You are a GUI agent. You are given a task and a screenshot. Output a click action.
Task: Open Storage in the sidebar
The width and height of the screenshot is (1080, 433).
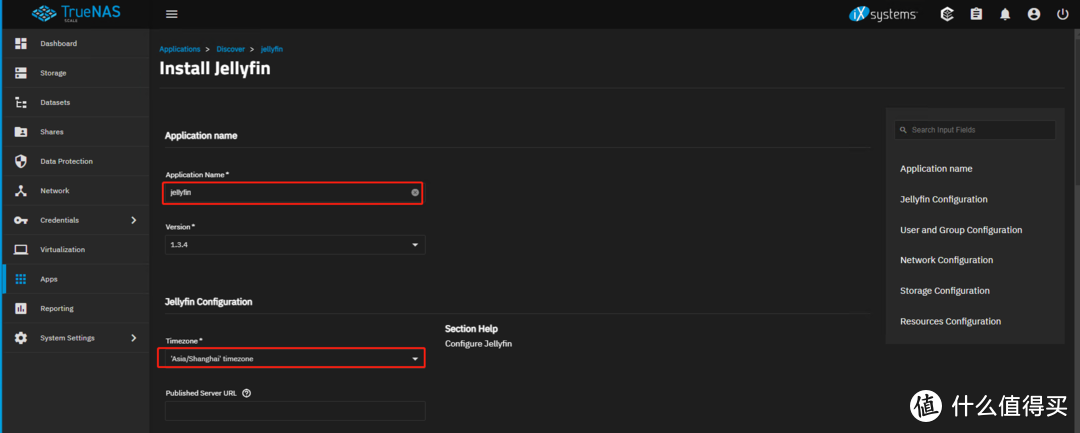tap(53, 73)
